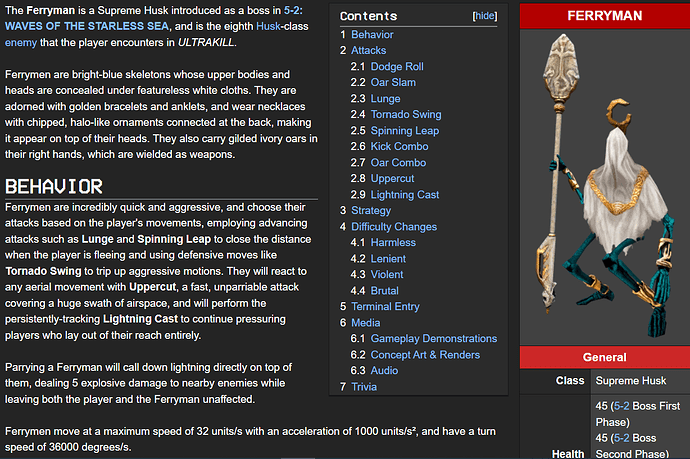The width and height of the screenshot is (690, 459).
Task: Go to Concept Art & Renders subsection
Action: [x=425, y=355]
